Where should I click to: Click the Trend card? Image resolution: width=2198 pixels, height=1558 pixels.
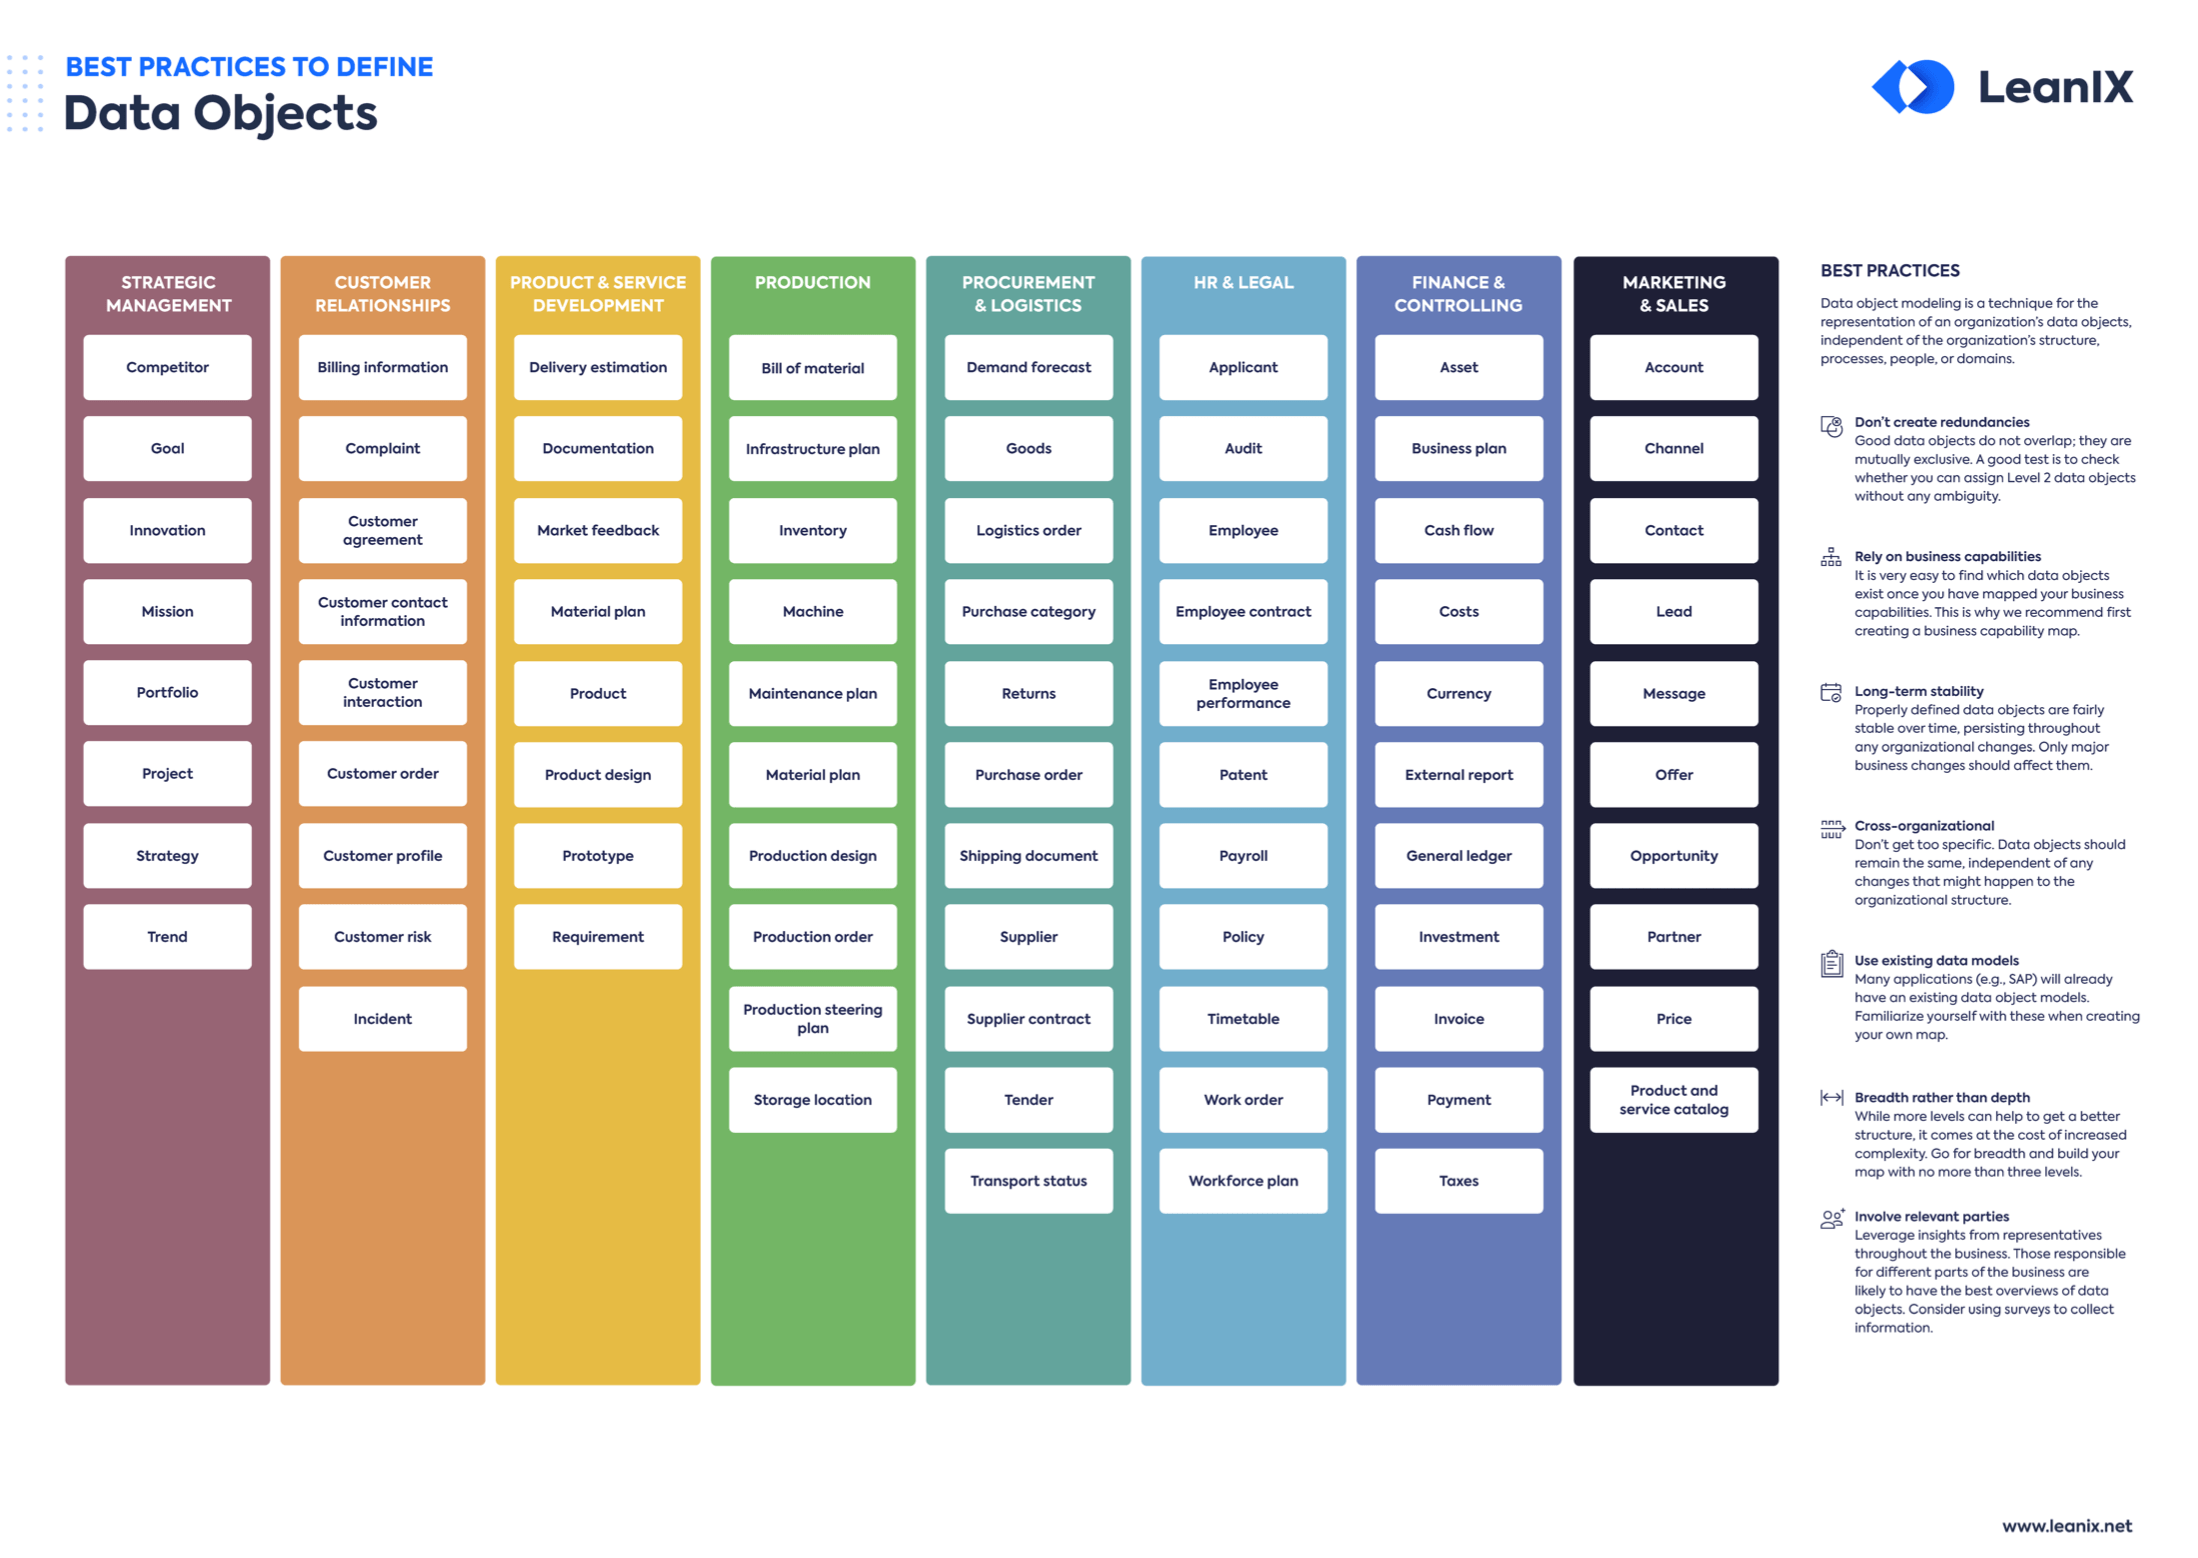(x=167, y=936)
